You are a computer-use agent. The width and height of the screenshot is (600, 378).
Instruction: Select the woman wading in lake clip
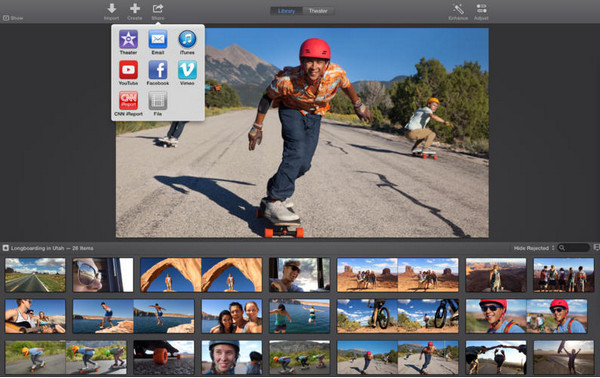pos(299,316)
